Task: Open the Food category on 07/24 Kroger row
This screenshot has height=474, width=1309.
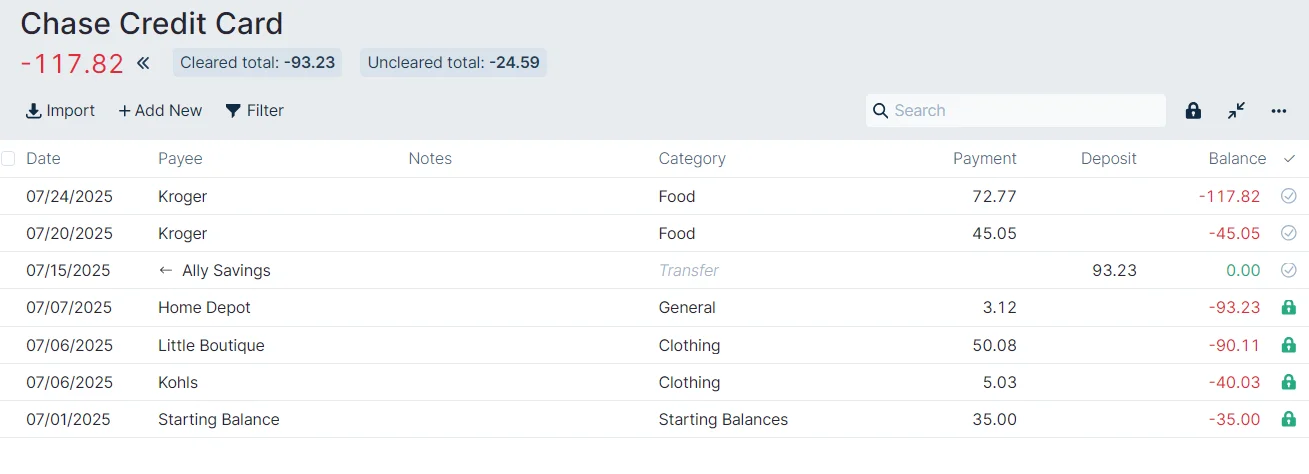Action: click(x=677, y=197)
